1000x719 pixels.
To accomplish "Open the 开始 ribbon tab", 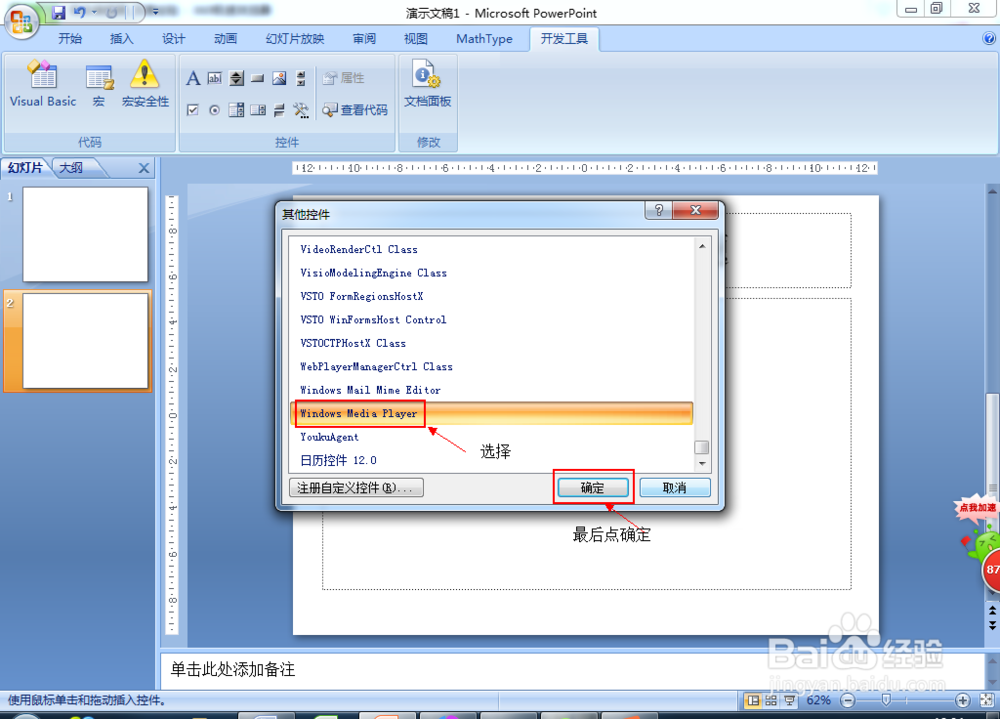I will 70,39.
